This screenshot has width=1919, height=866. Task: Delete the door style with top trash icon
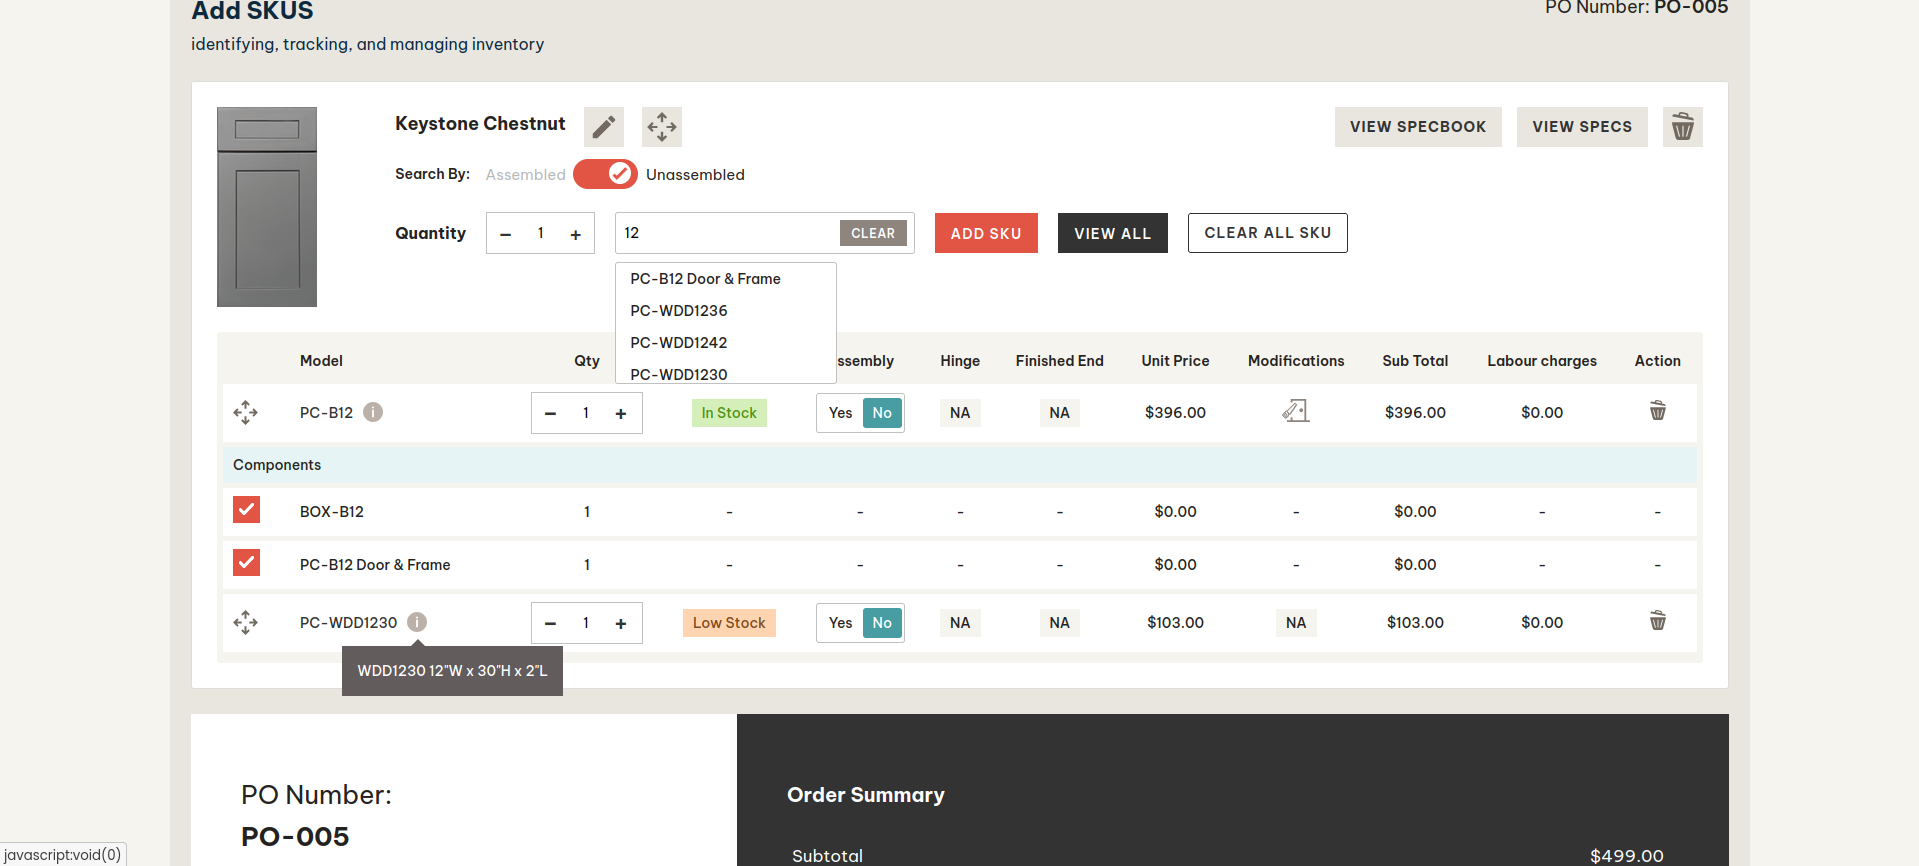1682,127
